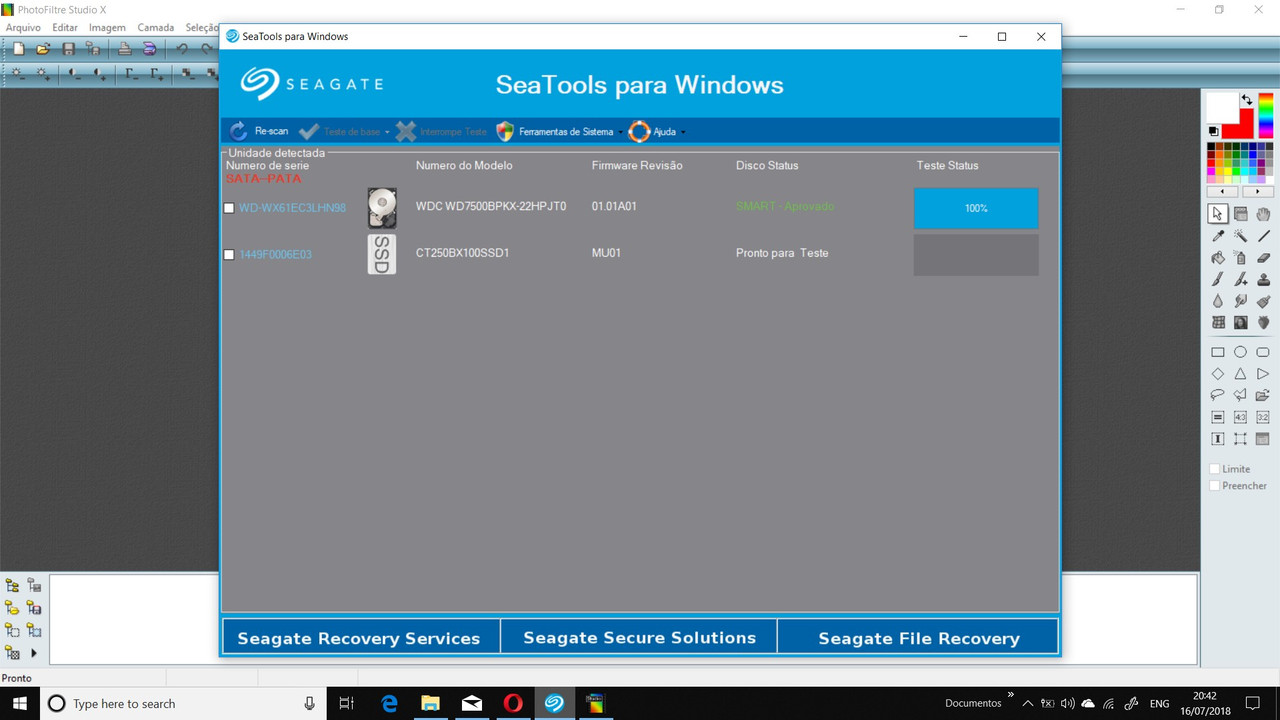Click the gamma minus icon
1280x720 pixels.
click(130, 74)
